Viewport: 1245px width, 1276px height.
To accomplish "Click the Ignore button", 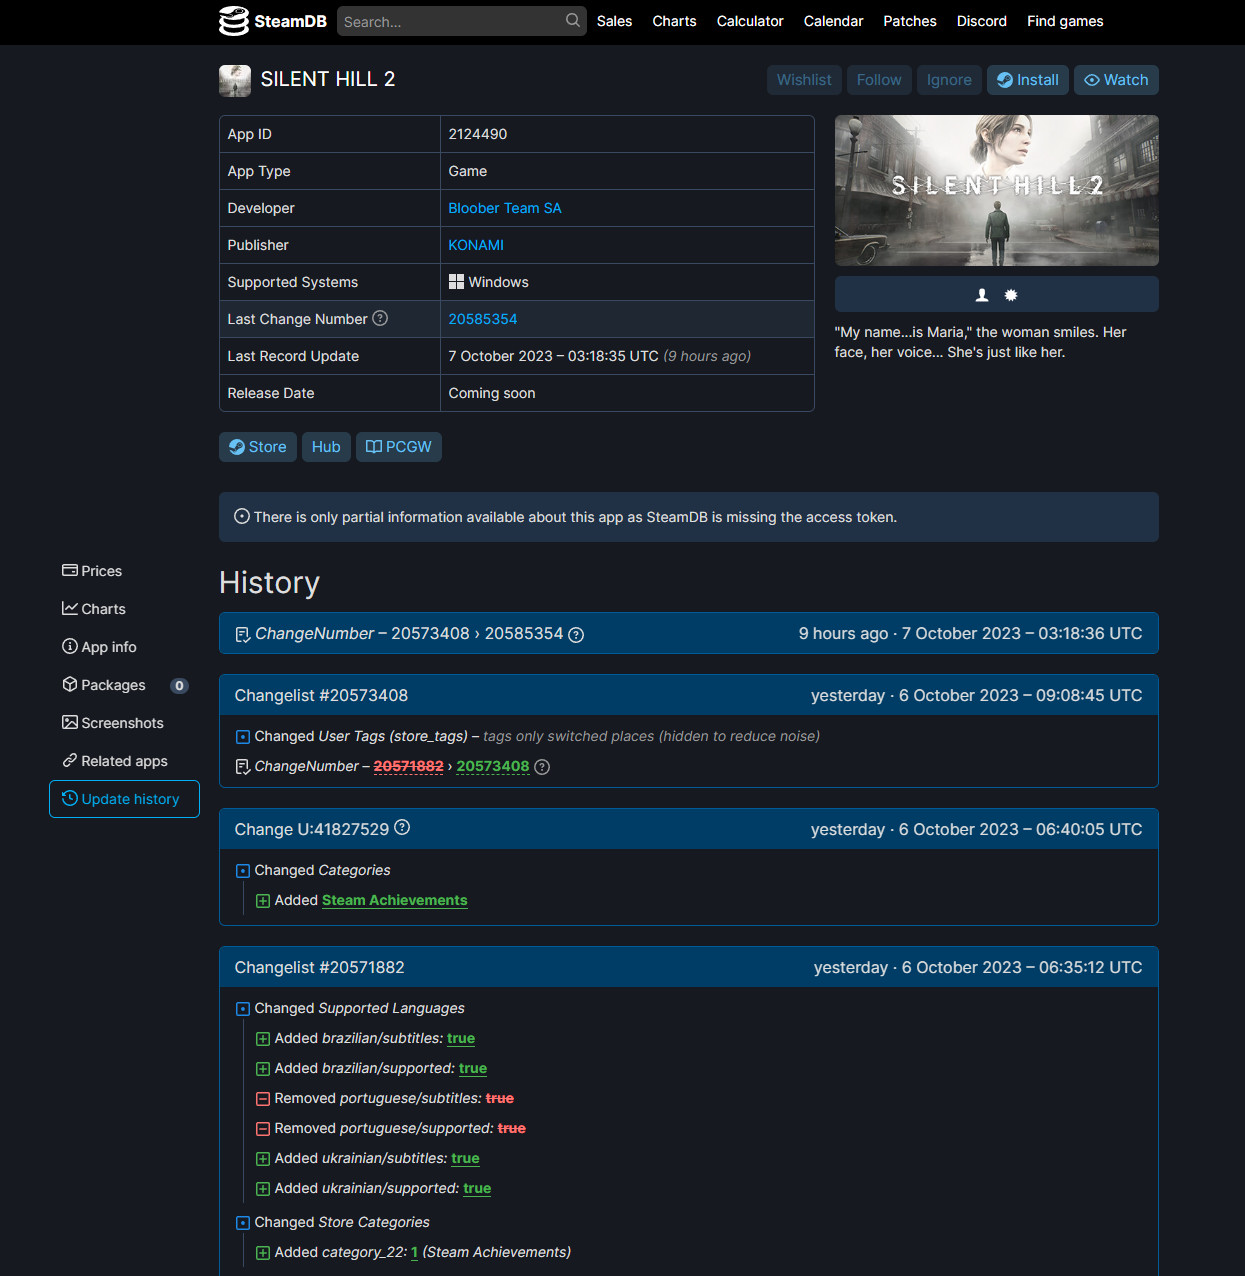I will tap(949, 80).
